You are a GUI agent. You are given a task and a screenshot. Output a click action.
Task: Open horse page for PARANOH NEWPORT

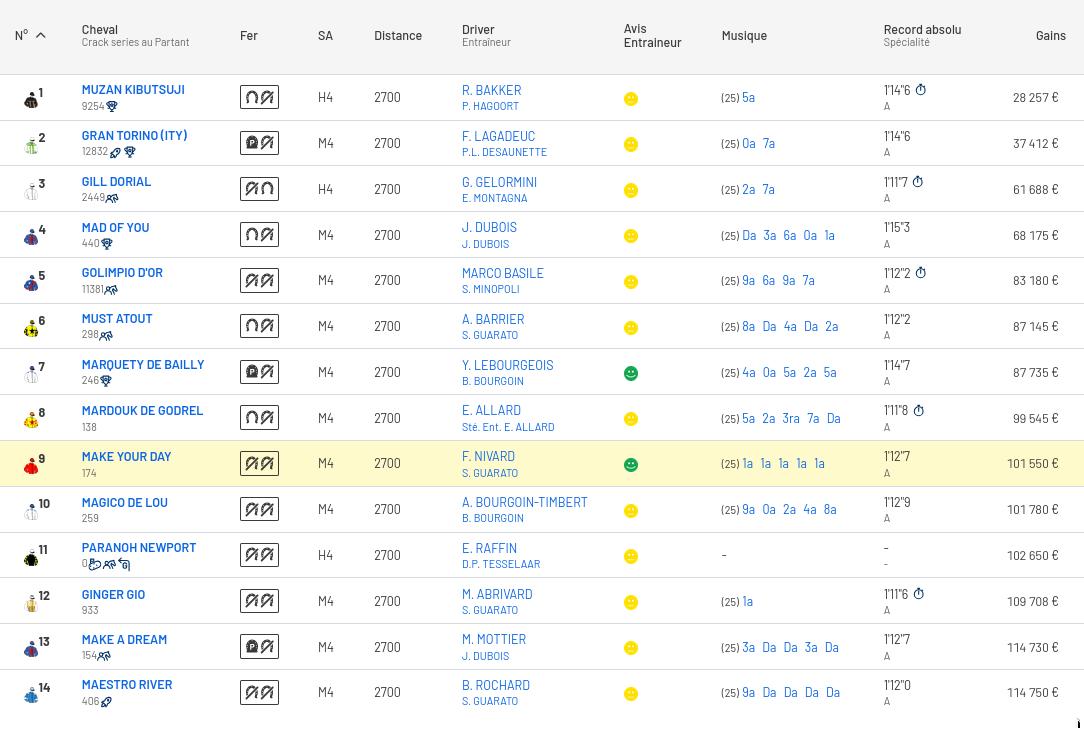pyautogui.click(x=139, y=548)
